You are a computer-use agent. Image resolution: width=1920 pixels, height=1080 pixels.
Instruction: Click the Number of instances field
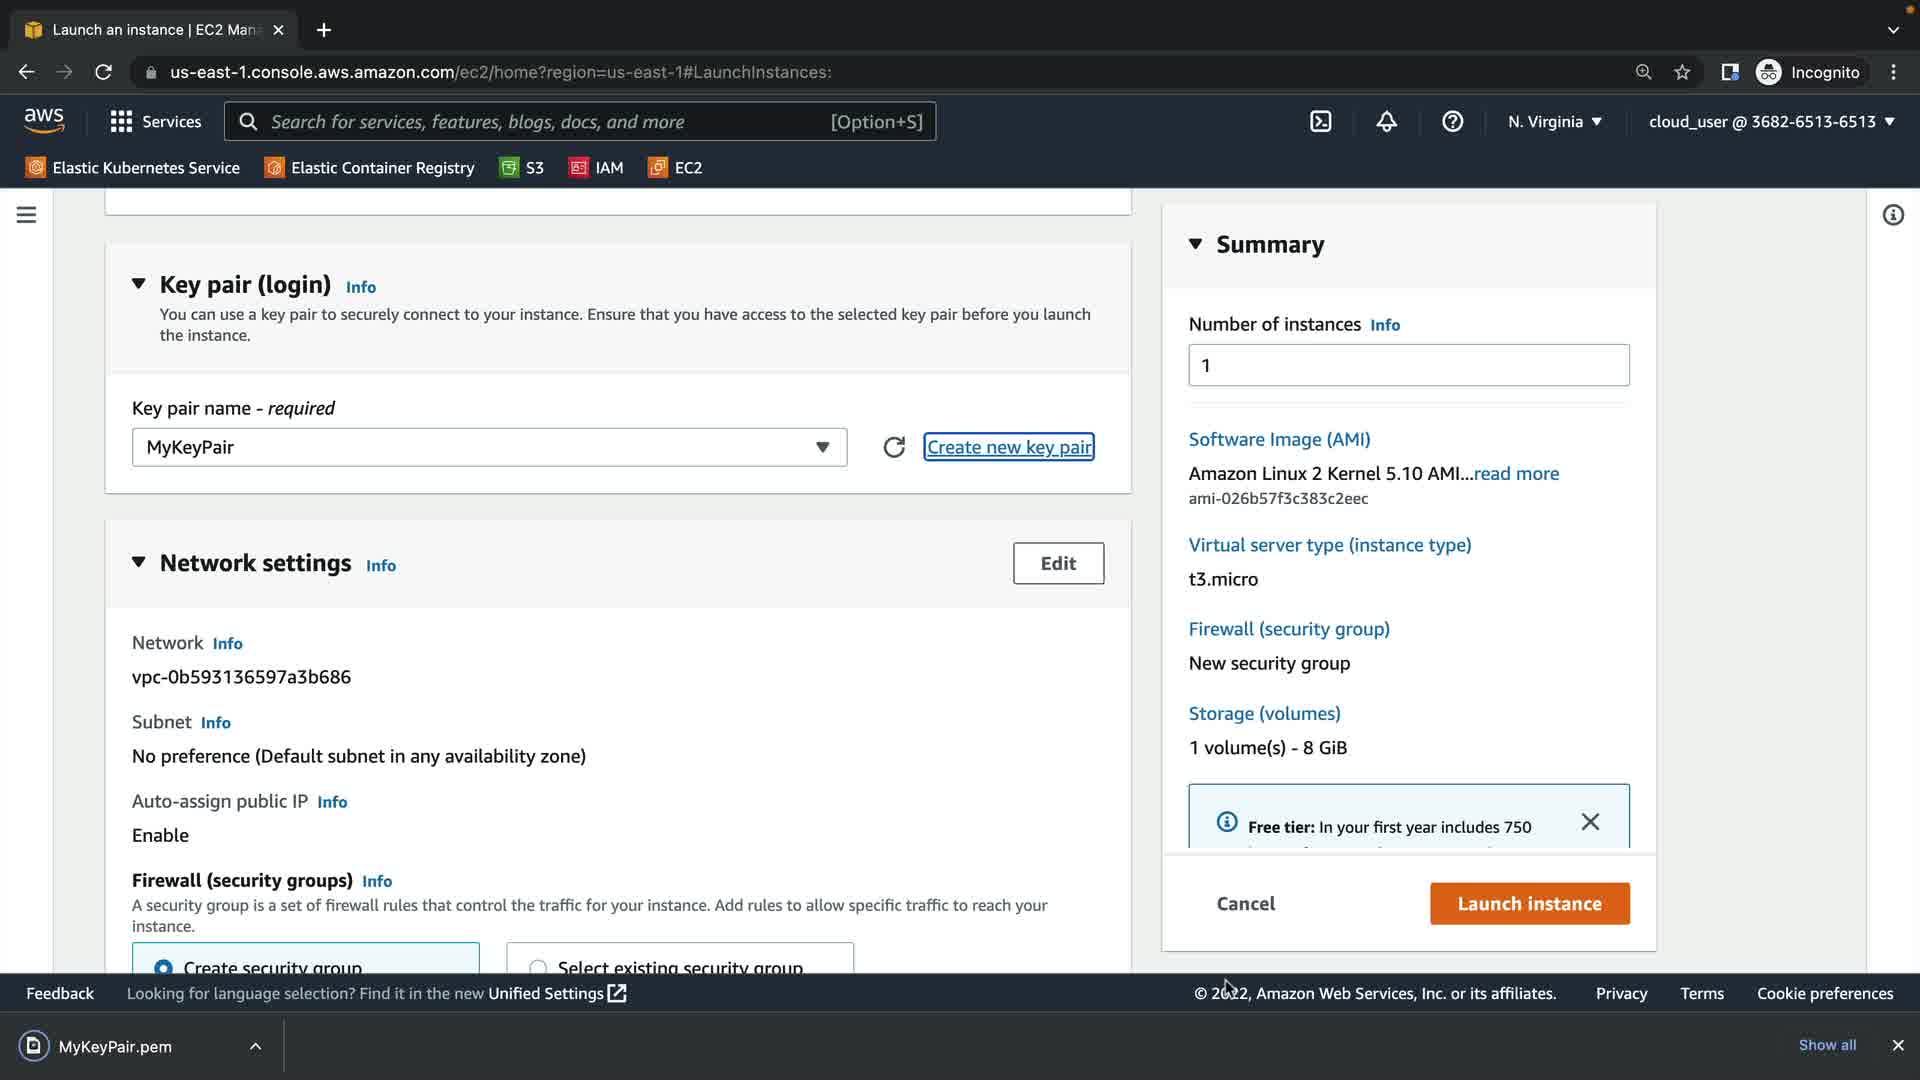(x=1408, y=365)
